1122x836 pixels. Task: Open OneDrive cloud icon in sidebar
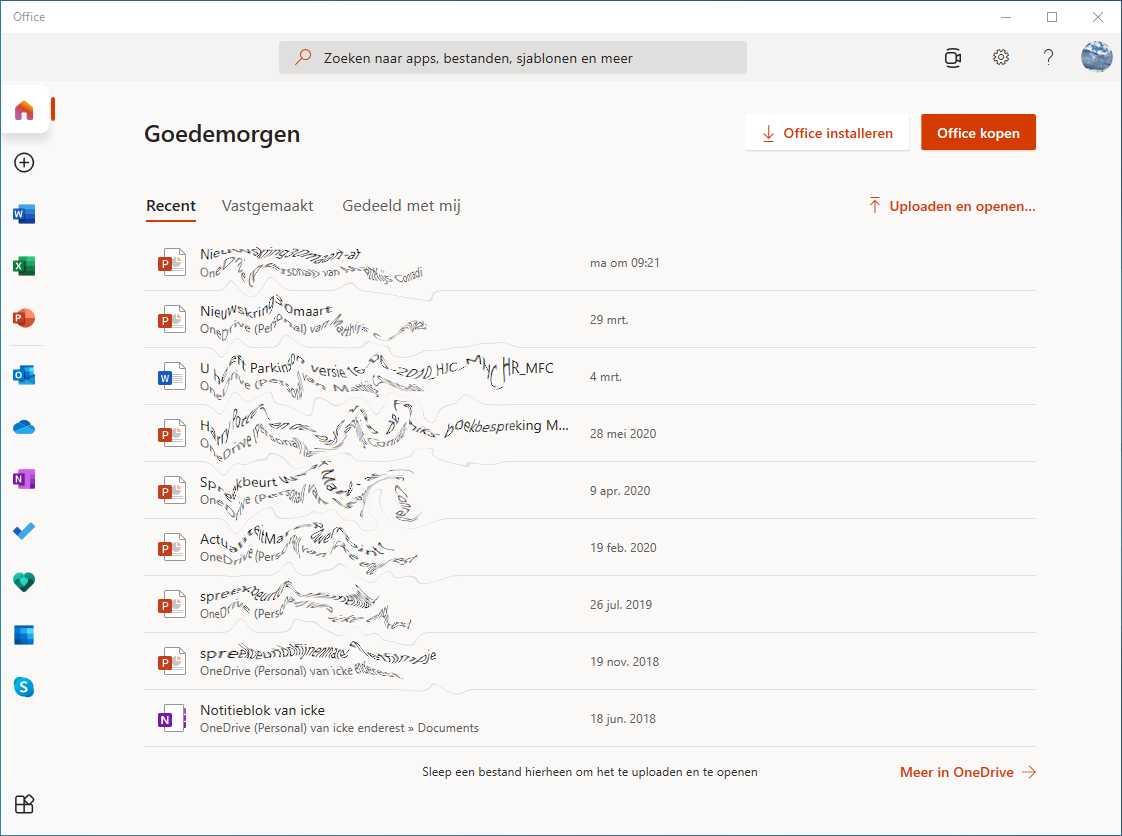tap(24, 427)
